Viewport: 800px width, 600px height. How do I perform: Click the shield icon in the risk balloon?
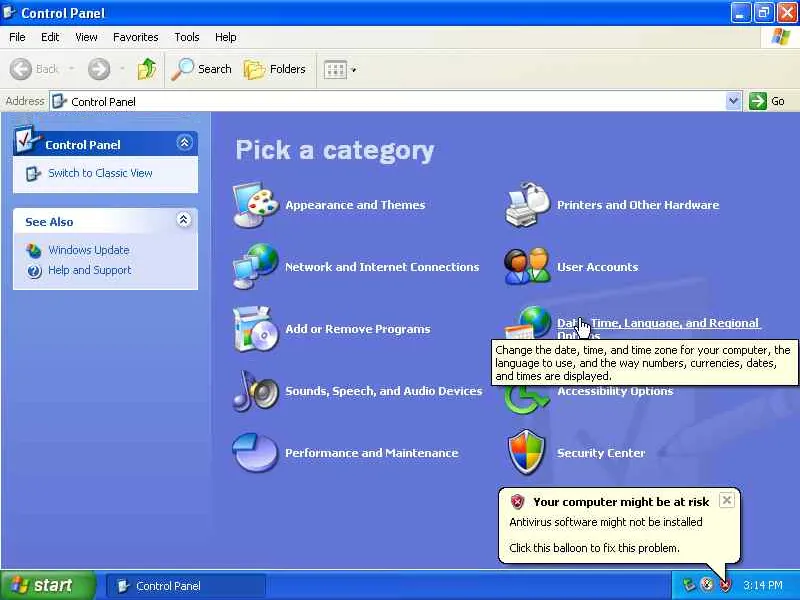coord(517,502)
